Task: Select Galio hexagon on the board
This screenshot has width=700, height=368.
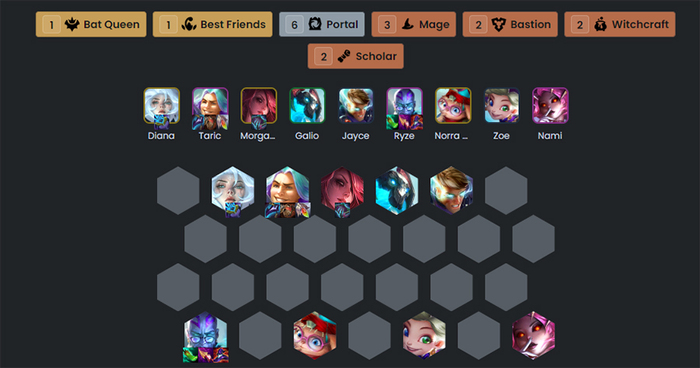Action: click(x=397, y=191)
